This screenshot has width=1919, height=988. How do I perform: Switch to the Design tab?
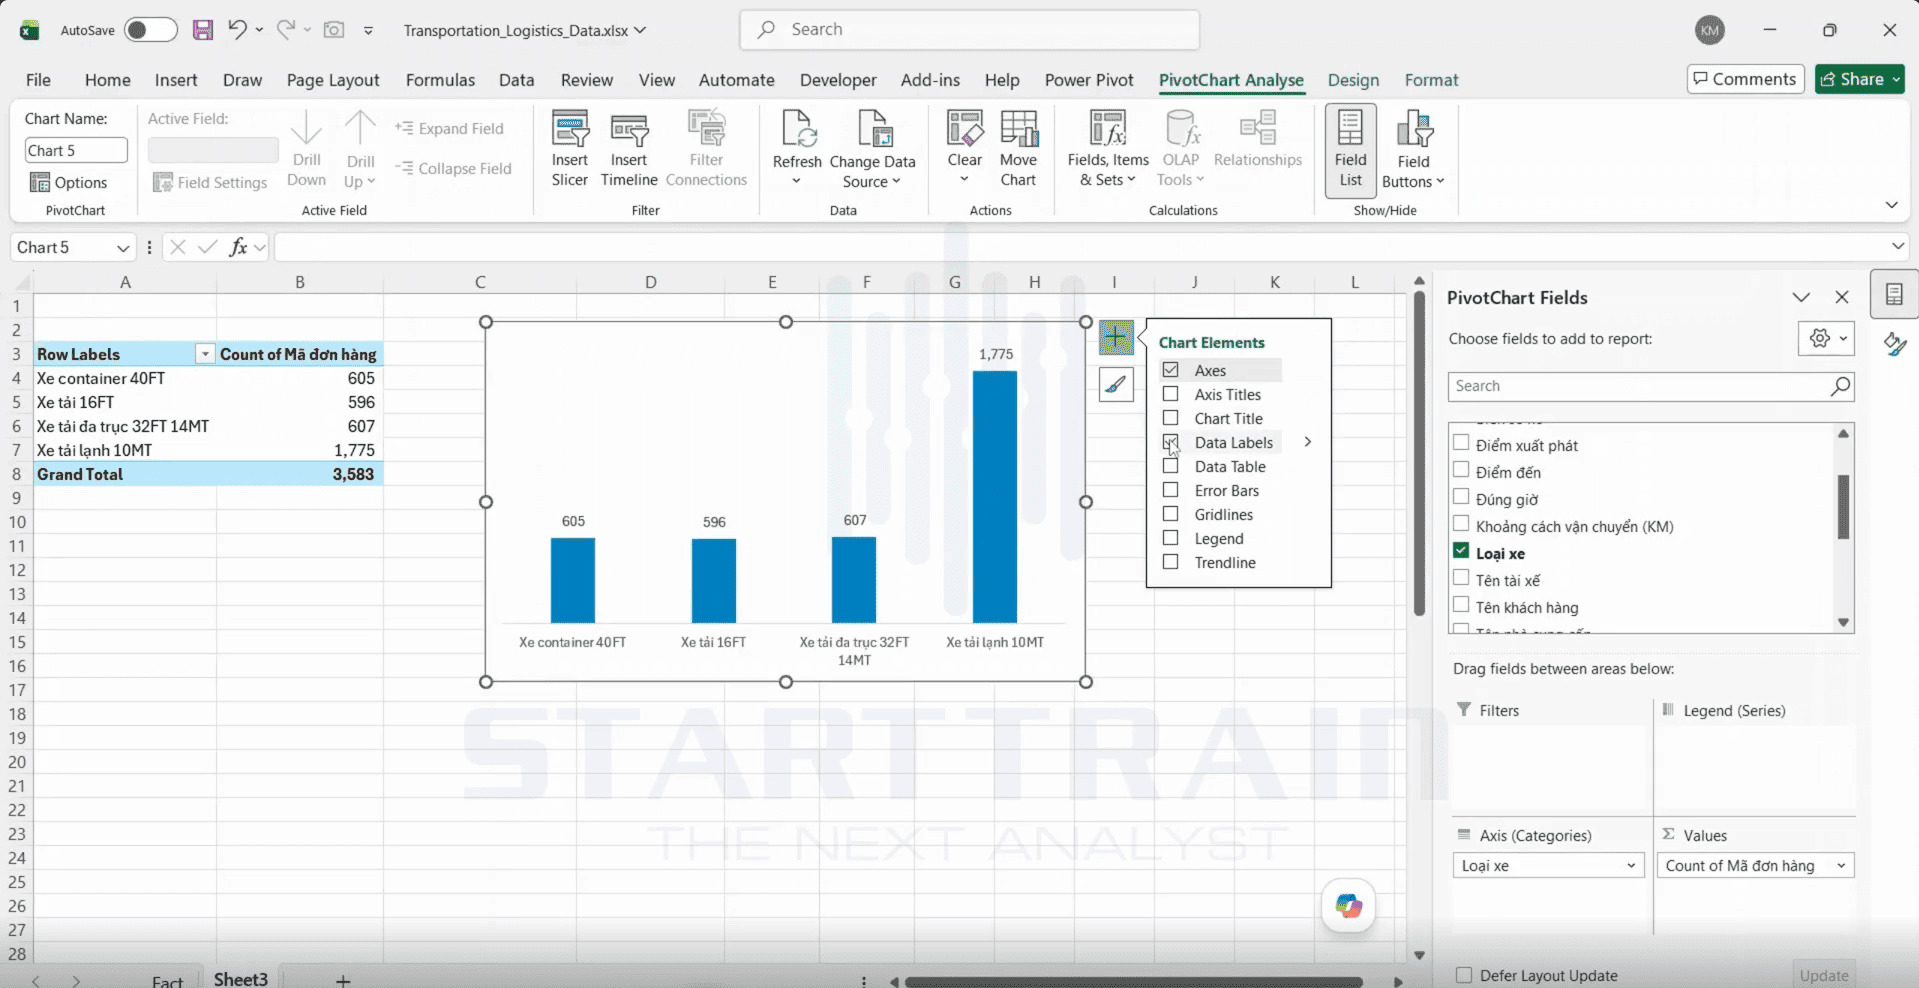[1353, 80]
